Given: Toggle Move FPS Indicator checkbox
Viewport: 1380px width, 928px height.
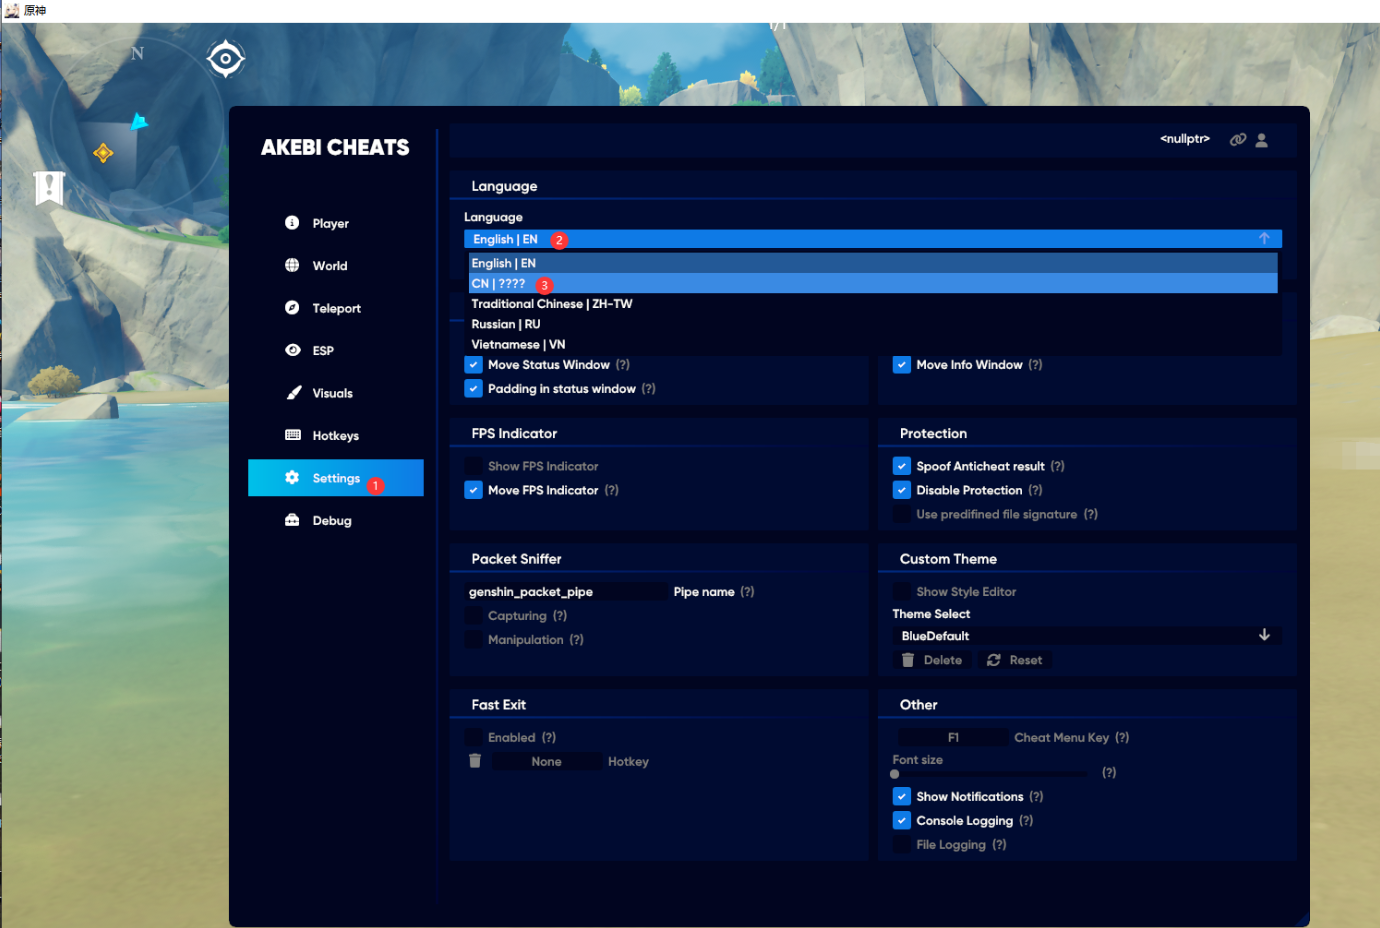Looking at the screenshot, I should tap(474, 490).
